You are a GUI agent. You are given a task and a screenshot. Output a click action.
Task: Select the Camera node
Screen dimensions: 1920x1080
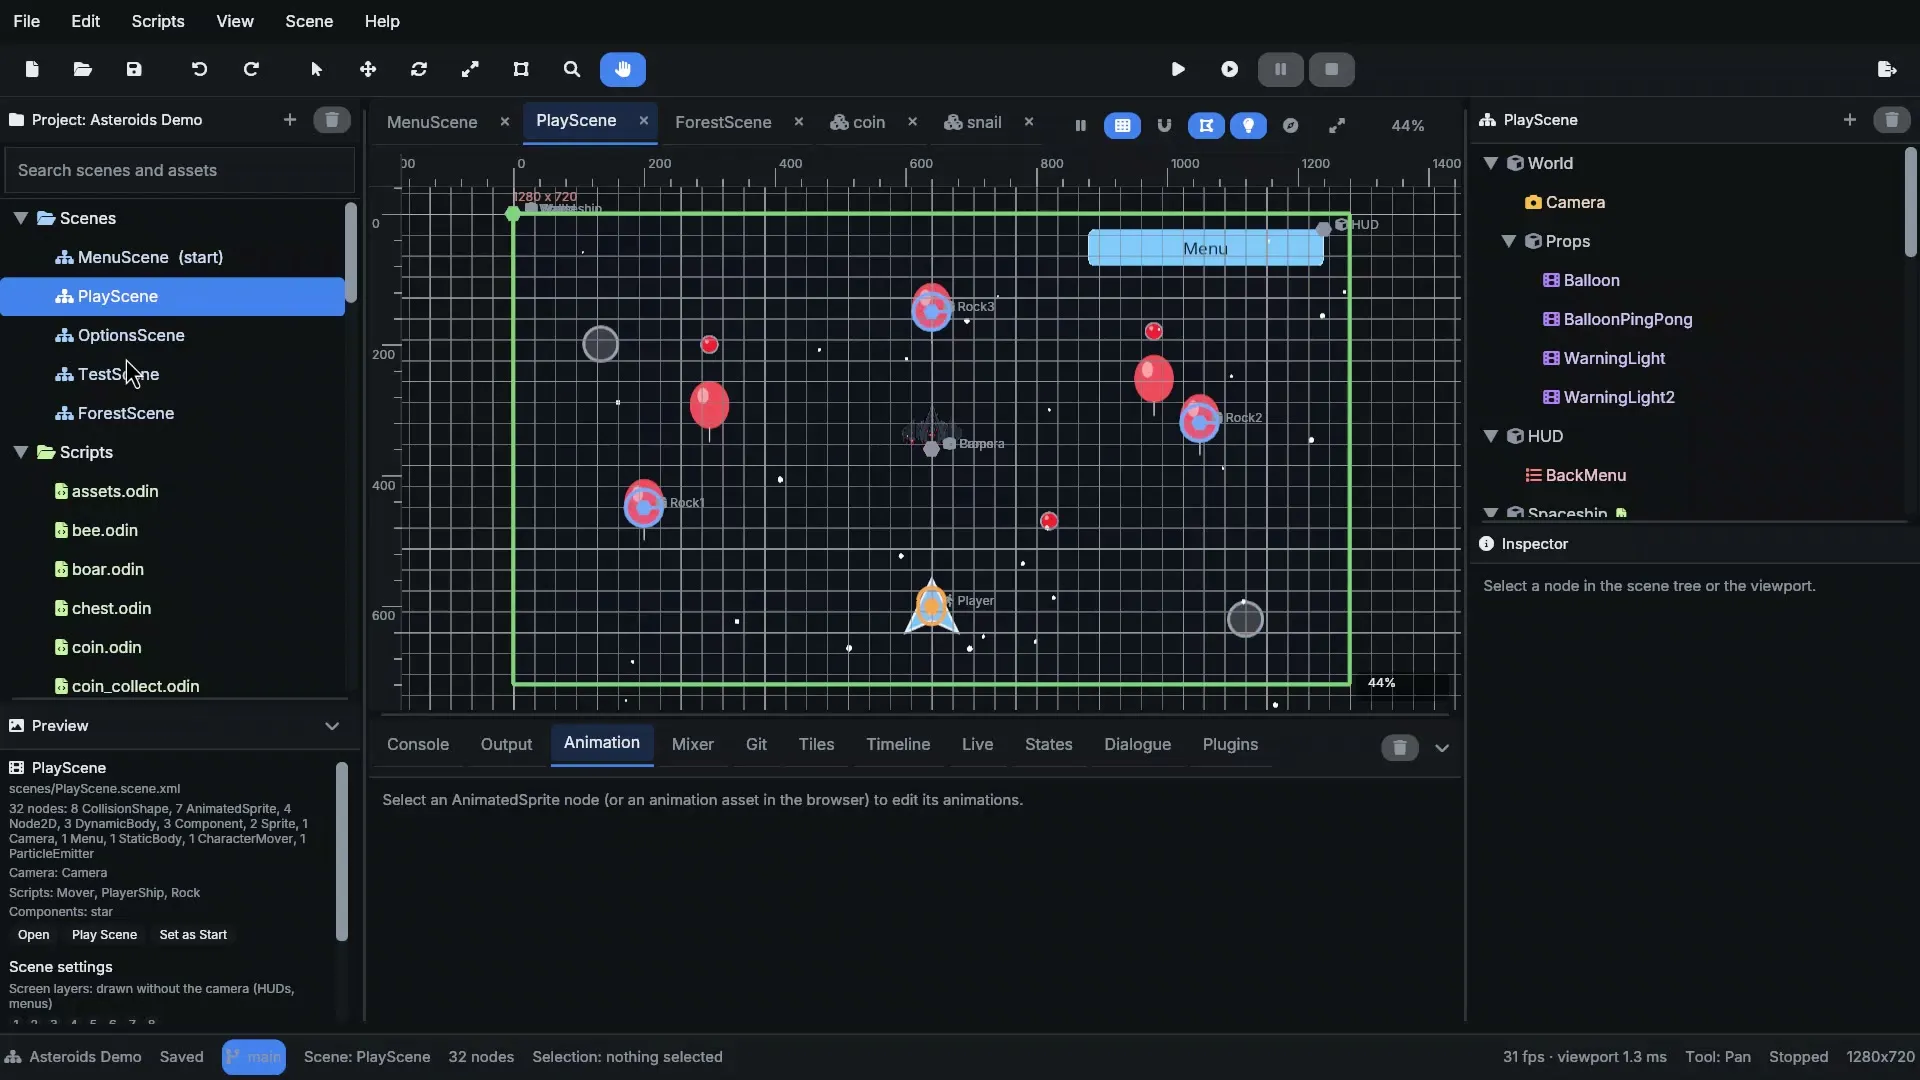pyautogui.click(x=1692, y=202)
